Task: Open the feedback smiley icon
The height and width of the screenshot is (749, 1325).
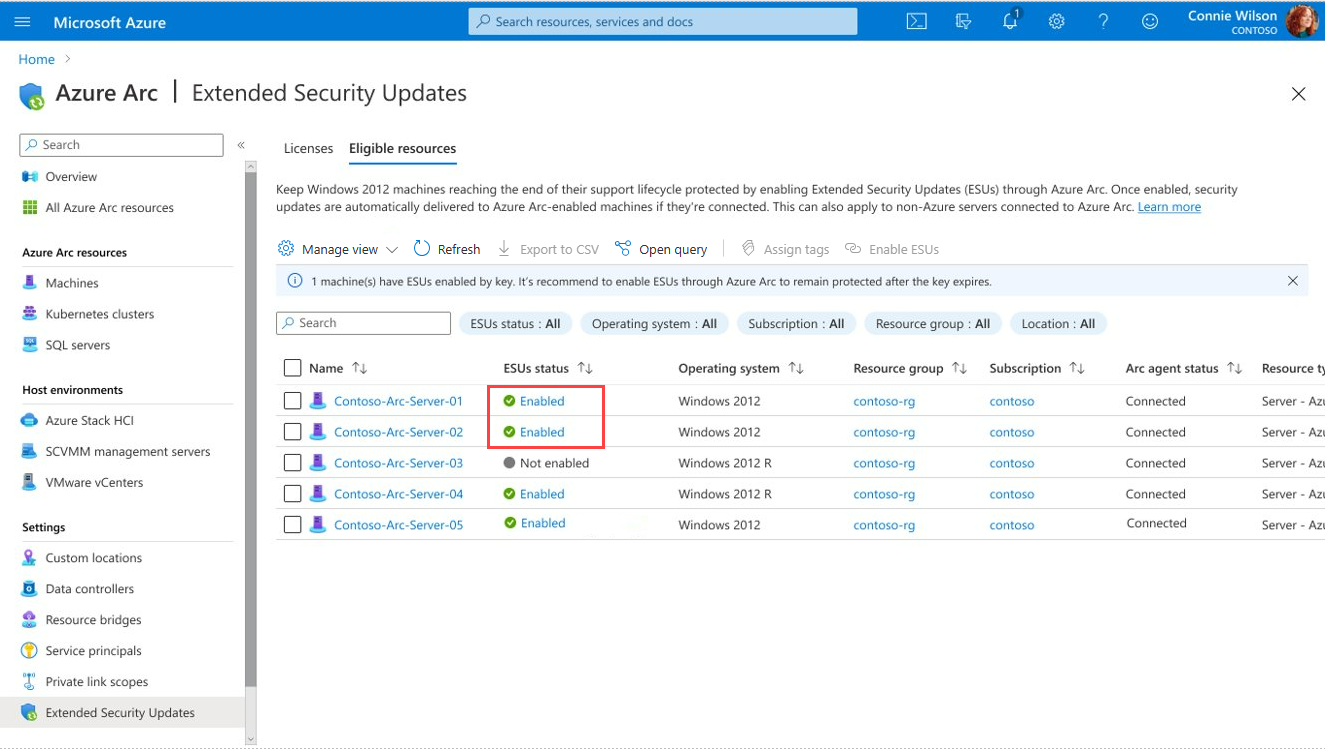Action: pos(1150,21)
